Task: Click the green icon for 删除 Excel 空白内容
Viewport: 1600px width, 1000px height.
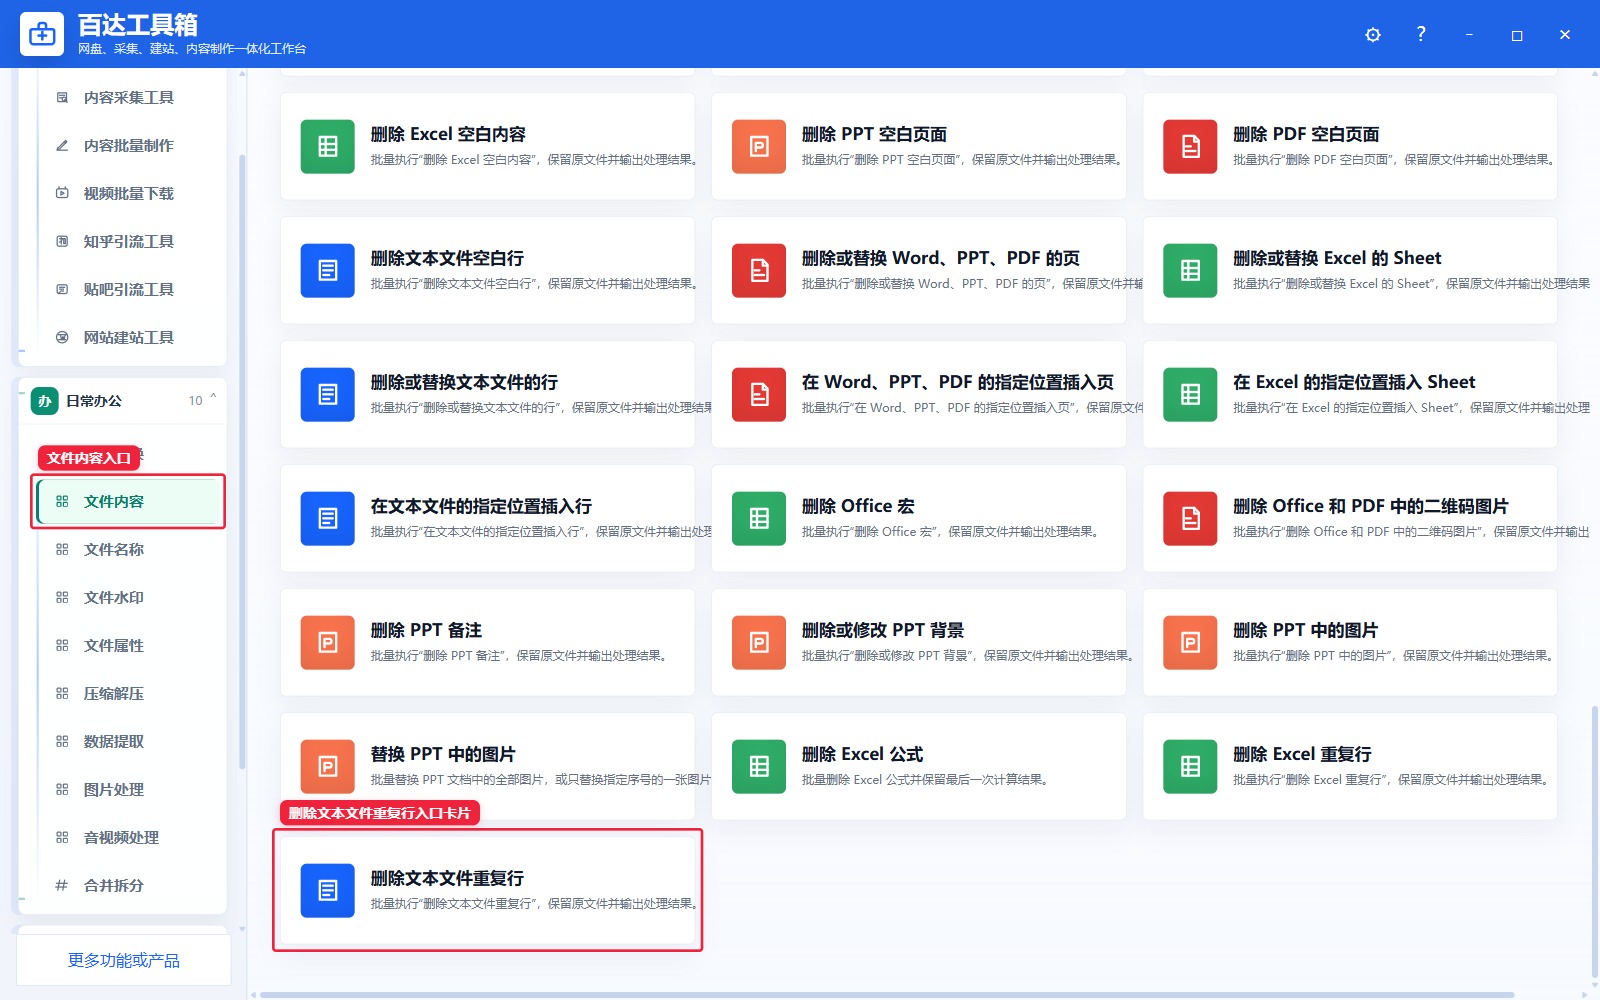Action: (328, 147)
